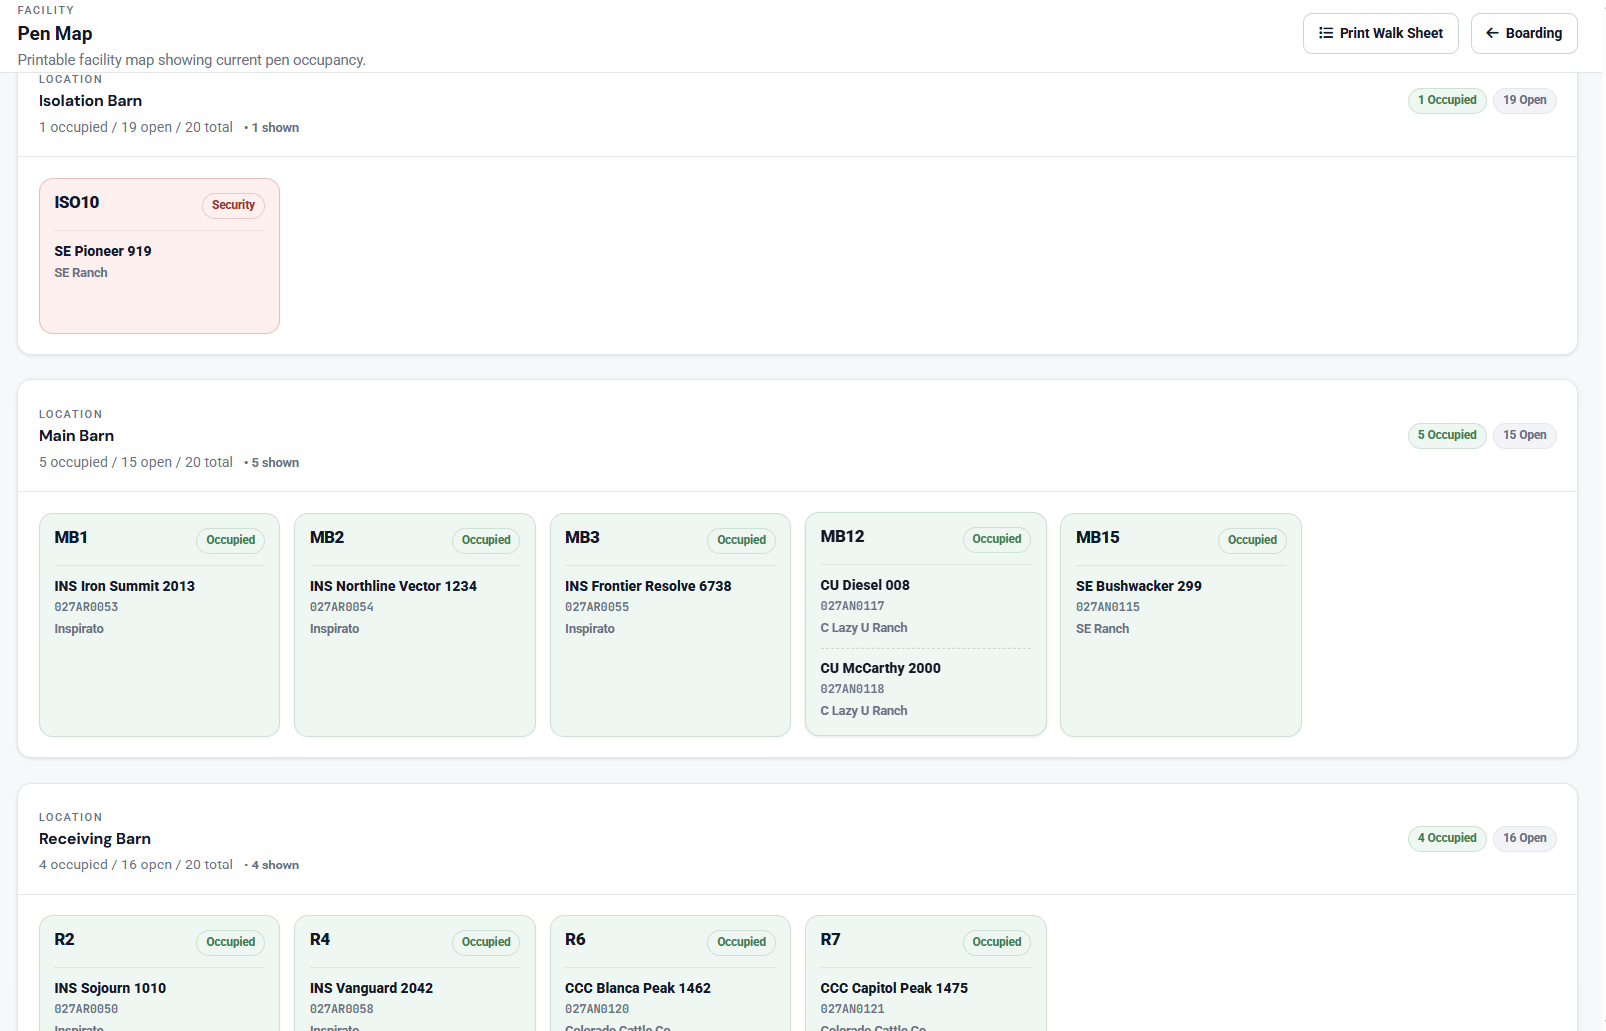Select animal INS Frontier Resolve 6738
This screenshot has width=1606, height=1031.
click(x=648, y=586)
